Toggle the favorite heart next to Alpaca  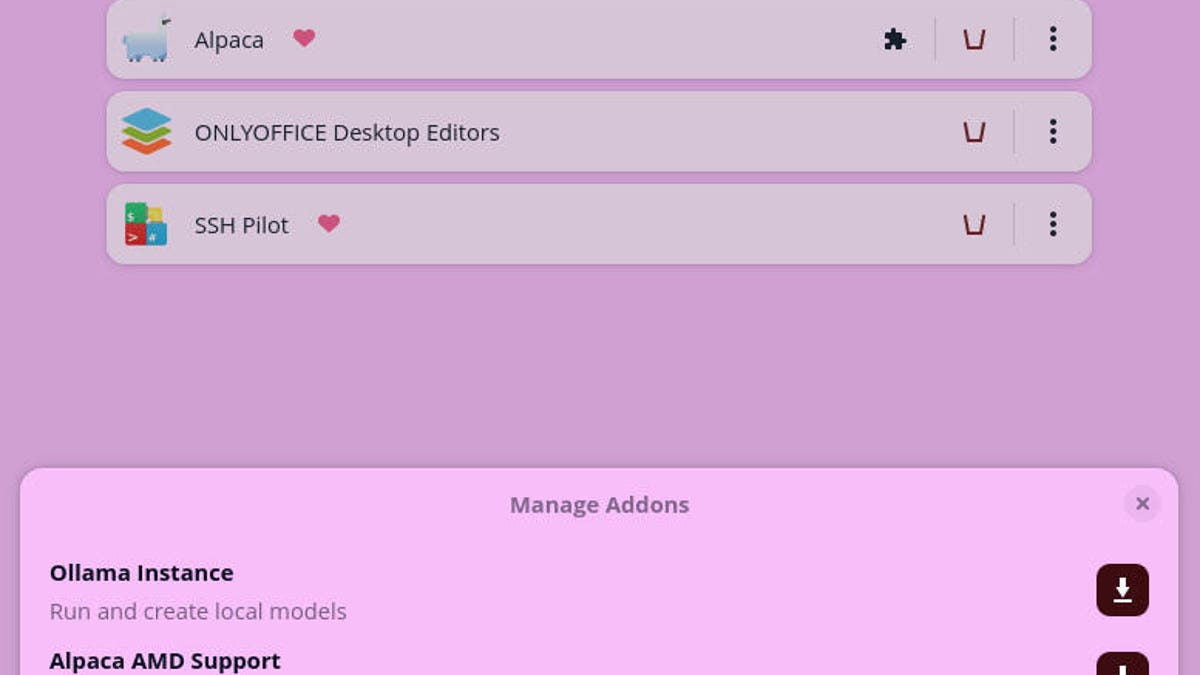[x=304, y=38]
